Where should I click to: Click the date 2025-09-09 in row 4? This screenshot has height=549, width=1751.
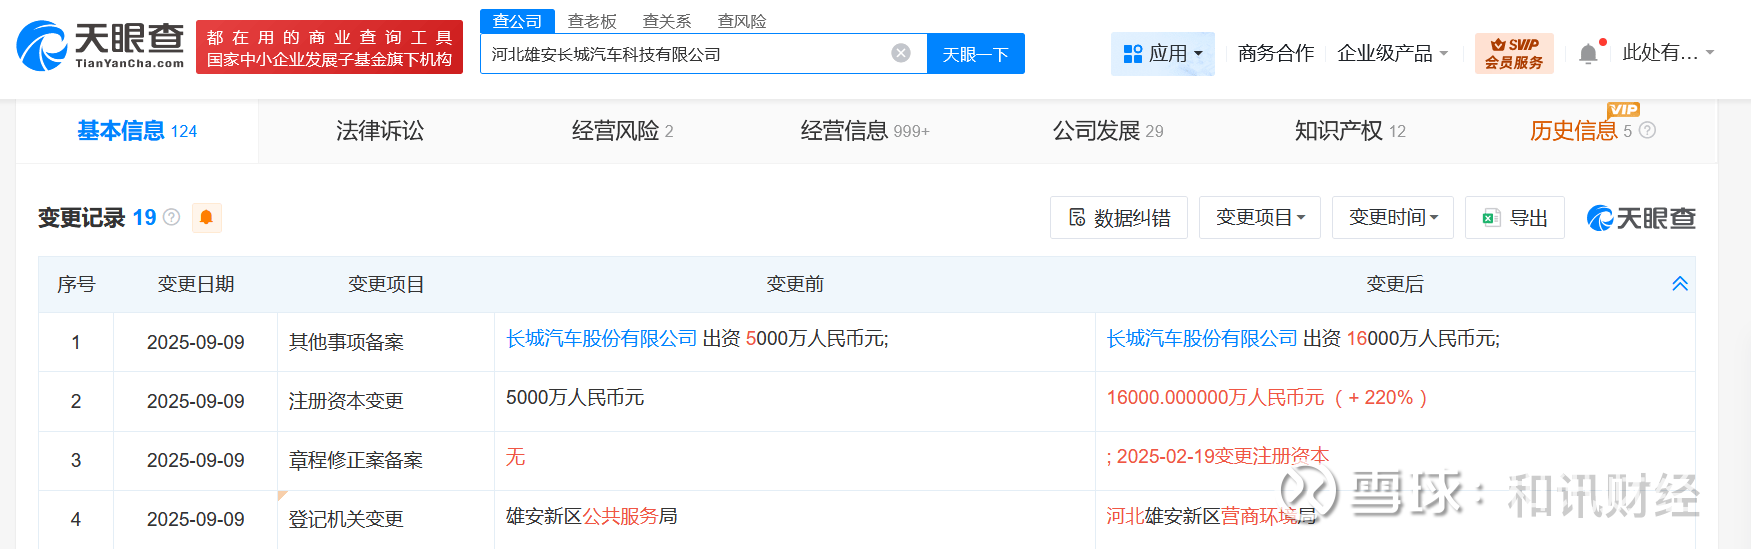(196, 519)
